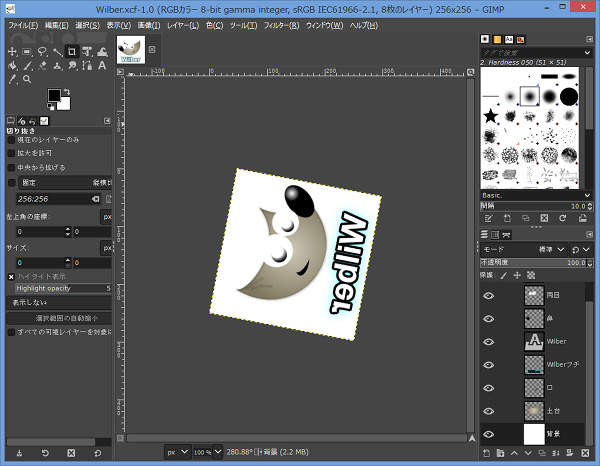Select the Free Select lasso tool

(43, 51)
